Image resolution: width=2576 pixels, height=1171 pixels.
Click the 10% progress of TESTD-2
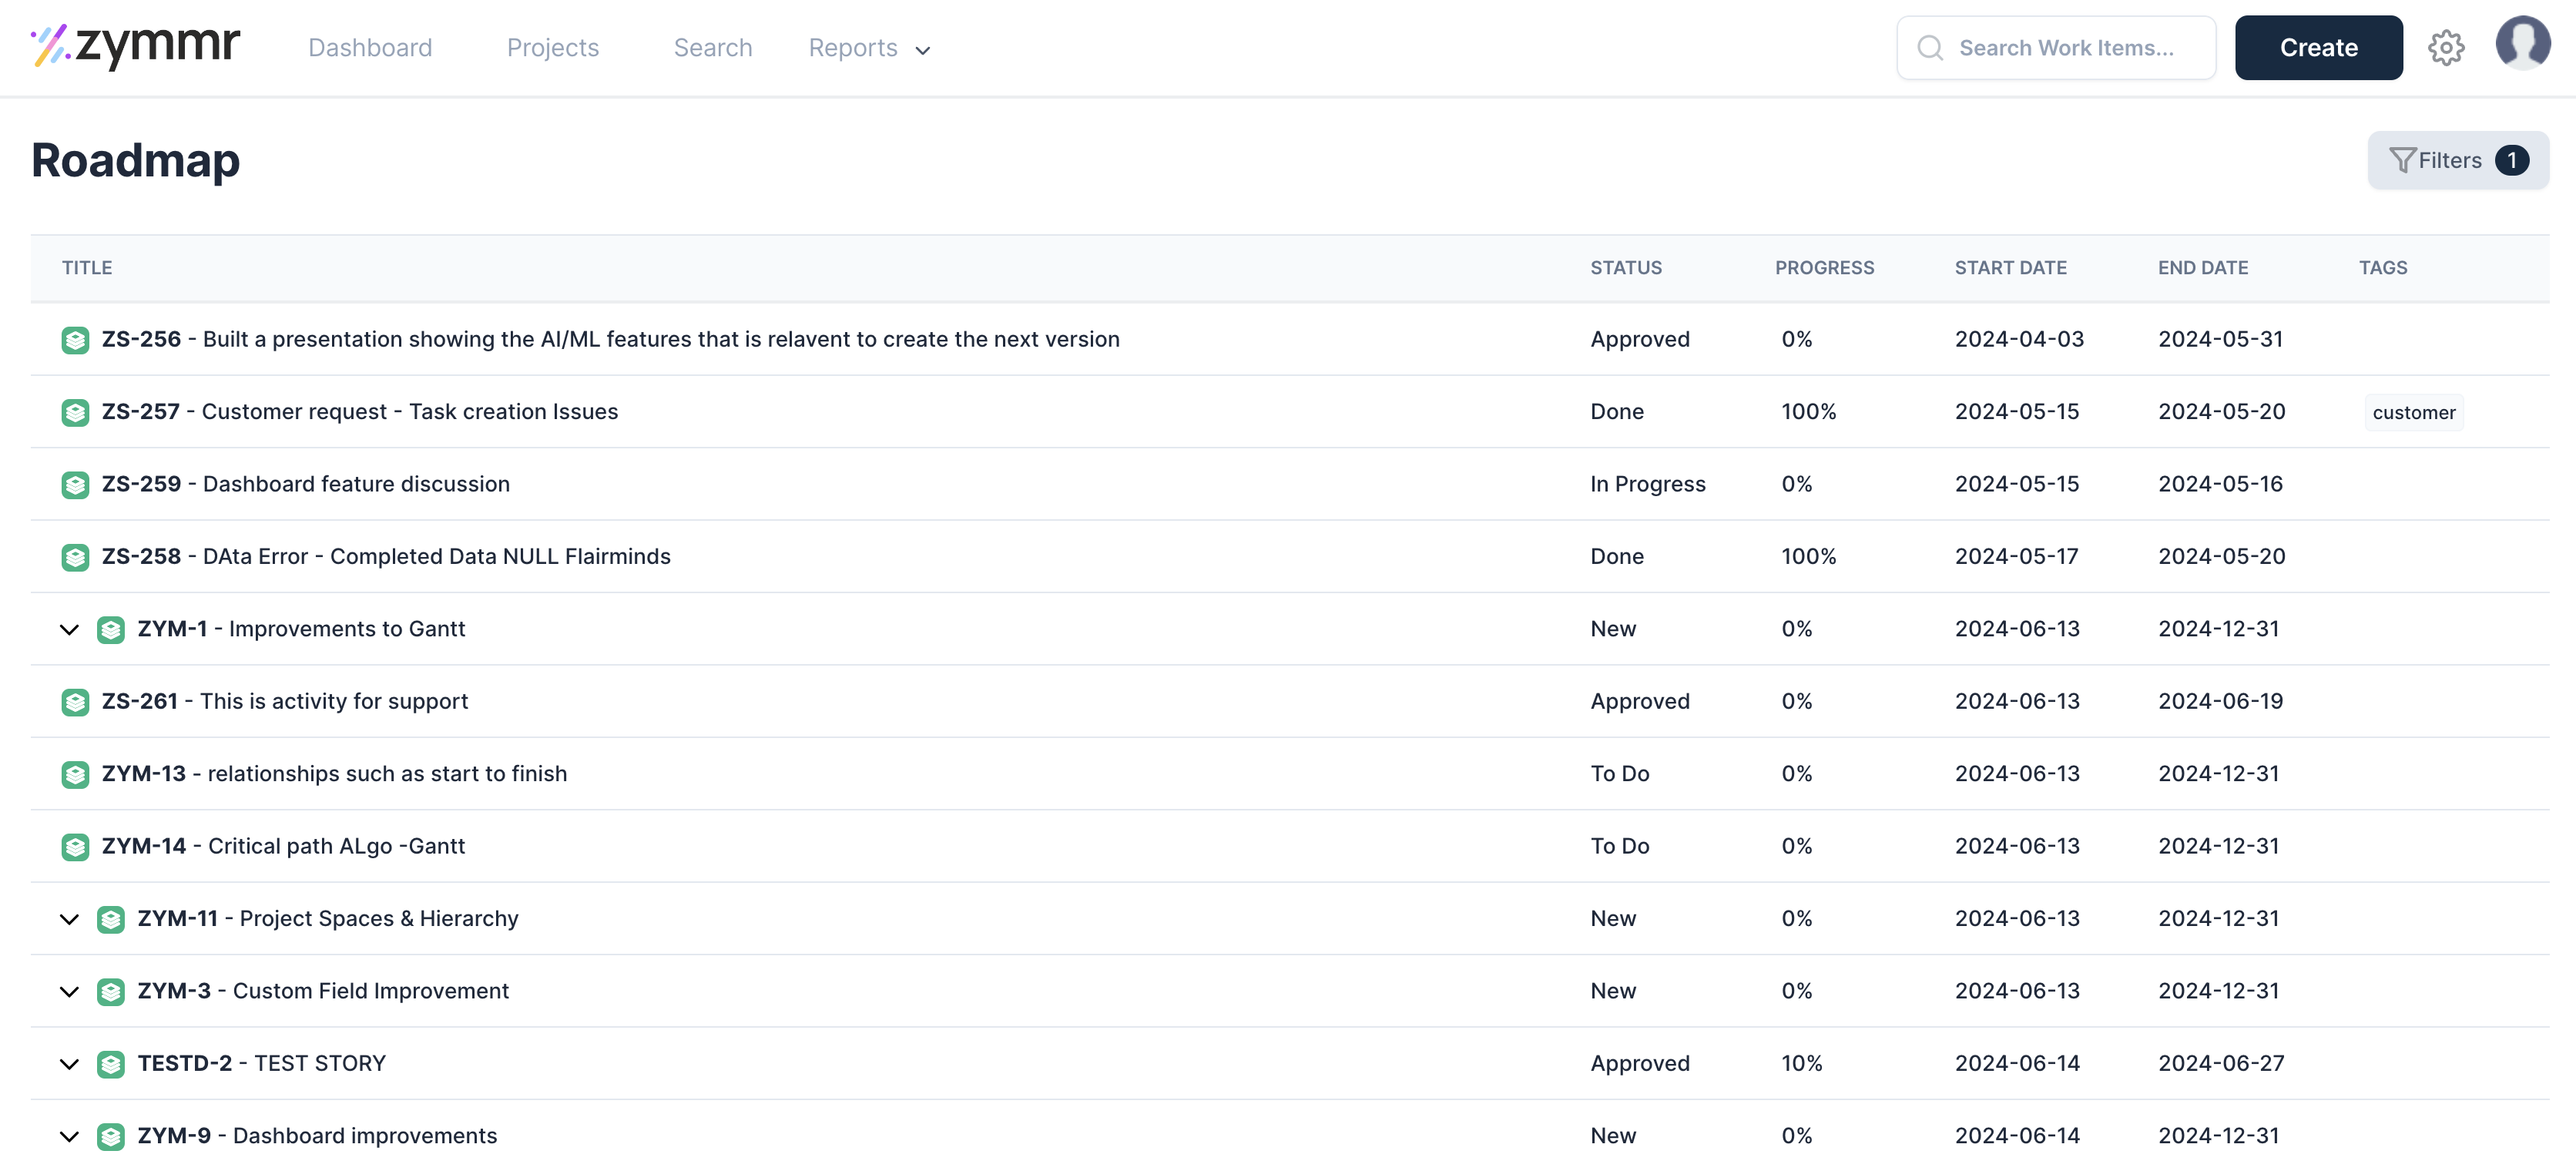(1801, 1063)
